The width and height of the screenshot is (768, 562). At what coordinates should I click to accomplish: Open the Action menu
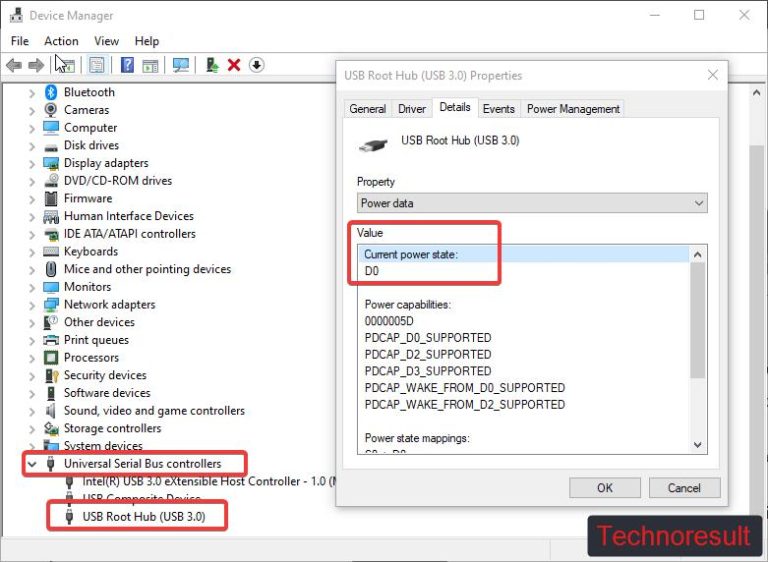tap(61, 41)
